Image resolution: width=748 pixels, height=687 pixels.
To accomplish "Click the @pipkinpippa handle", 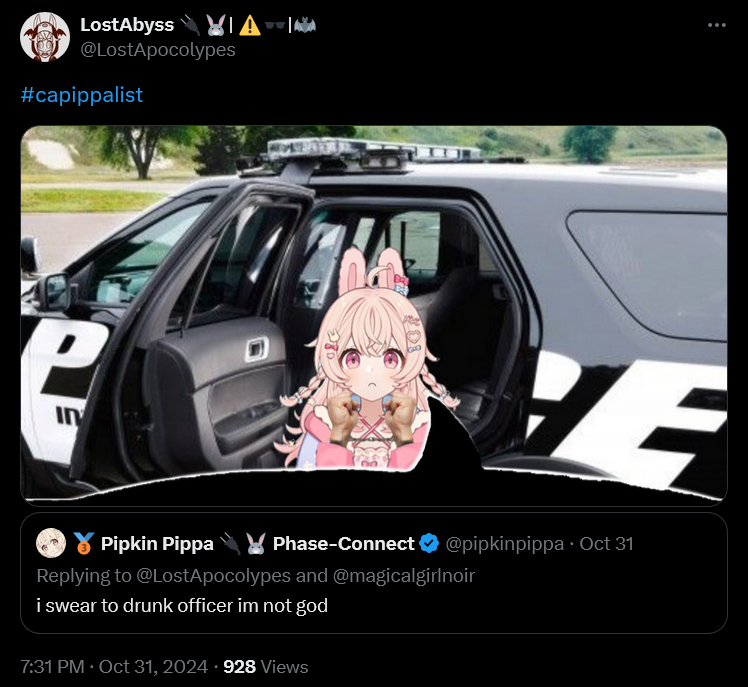I will click(x=505, y=544).
